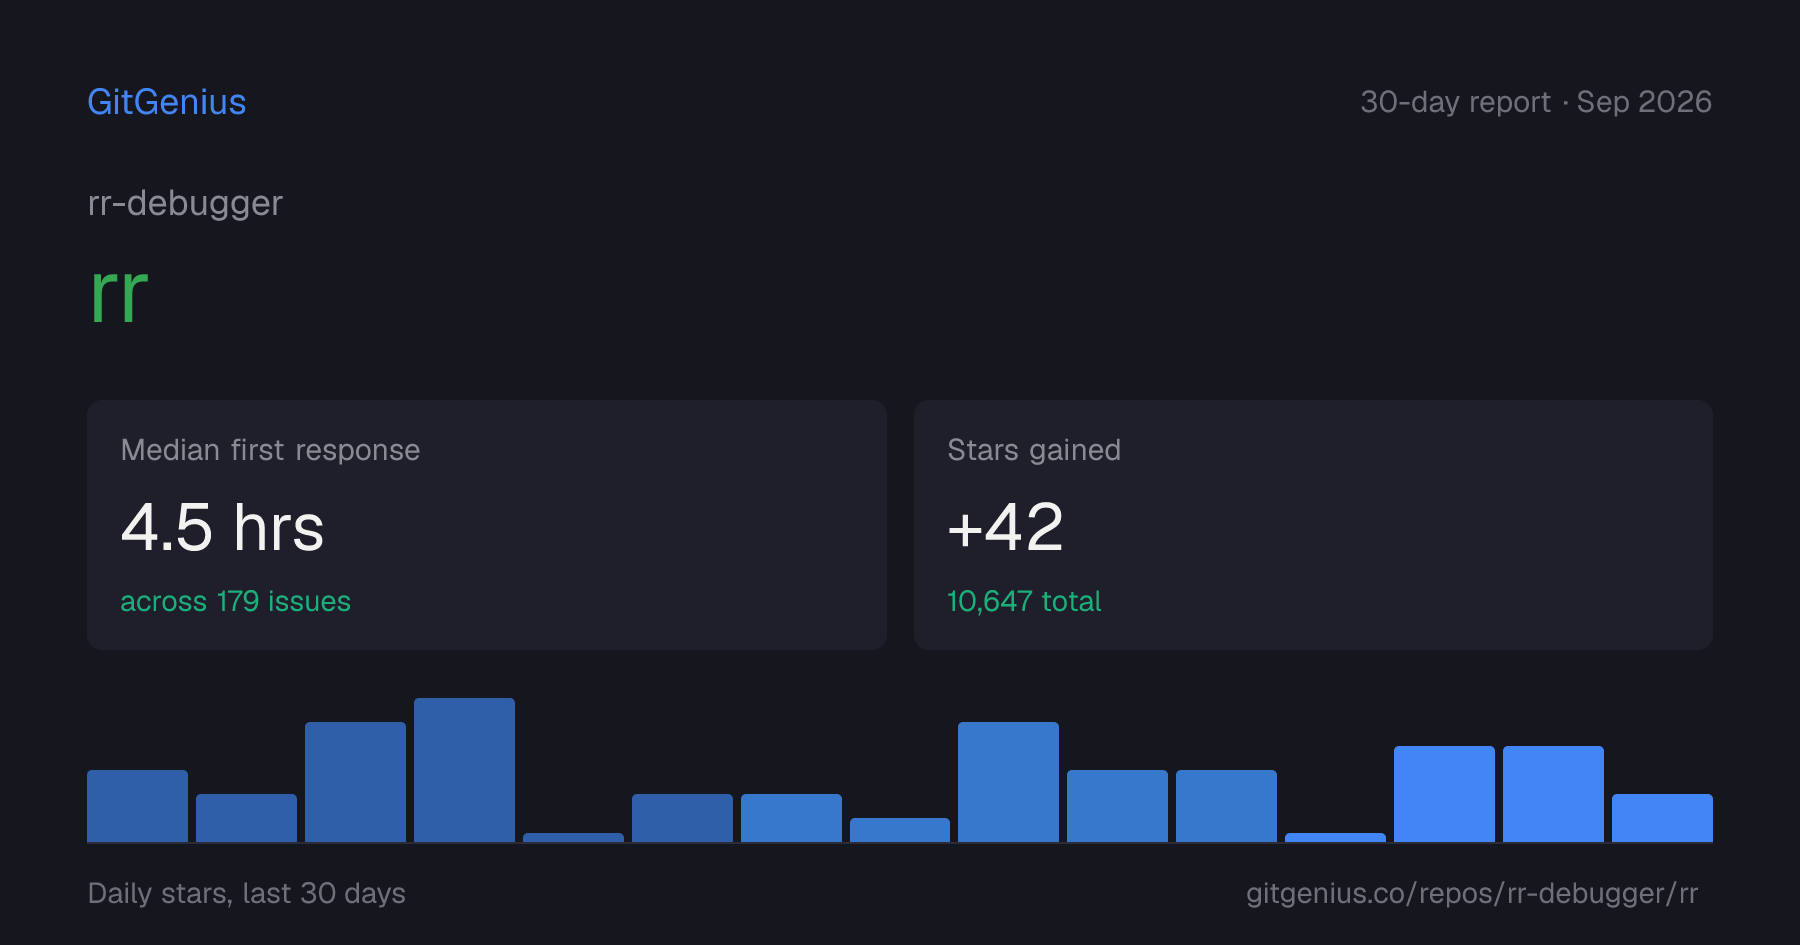
Task: Click the +42 stars value
Action: (x=1005, y=527)
